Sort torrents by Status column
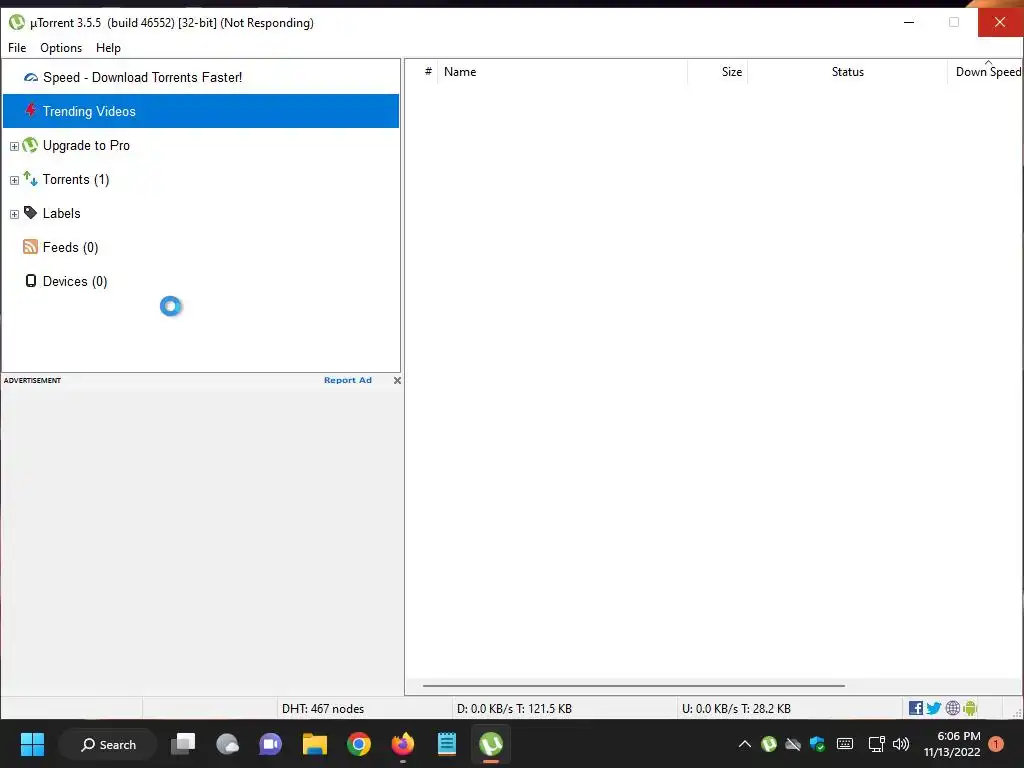 [x=847, y=72]
